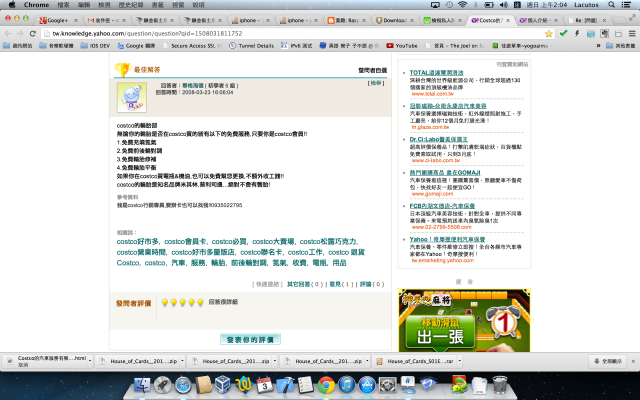Open Notification Center list icon
640x400 pixels.
click(626, 4)
